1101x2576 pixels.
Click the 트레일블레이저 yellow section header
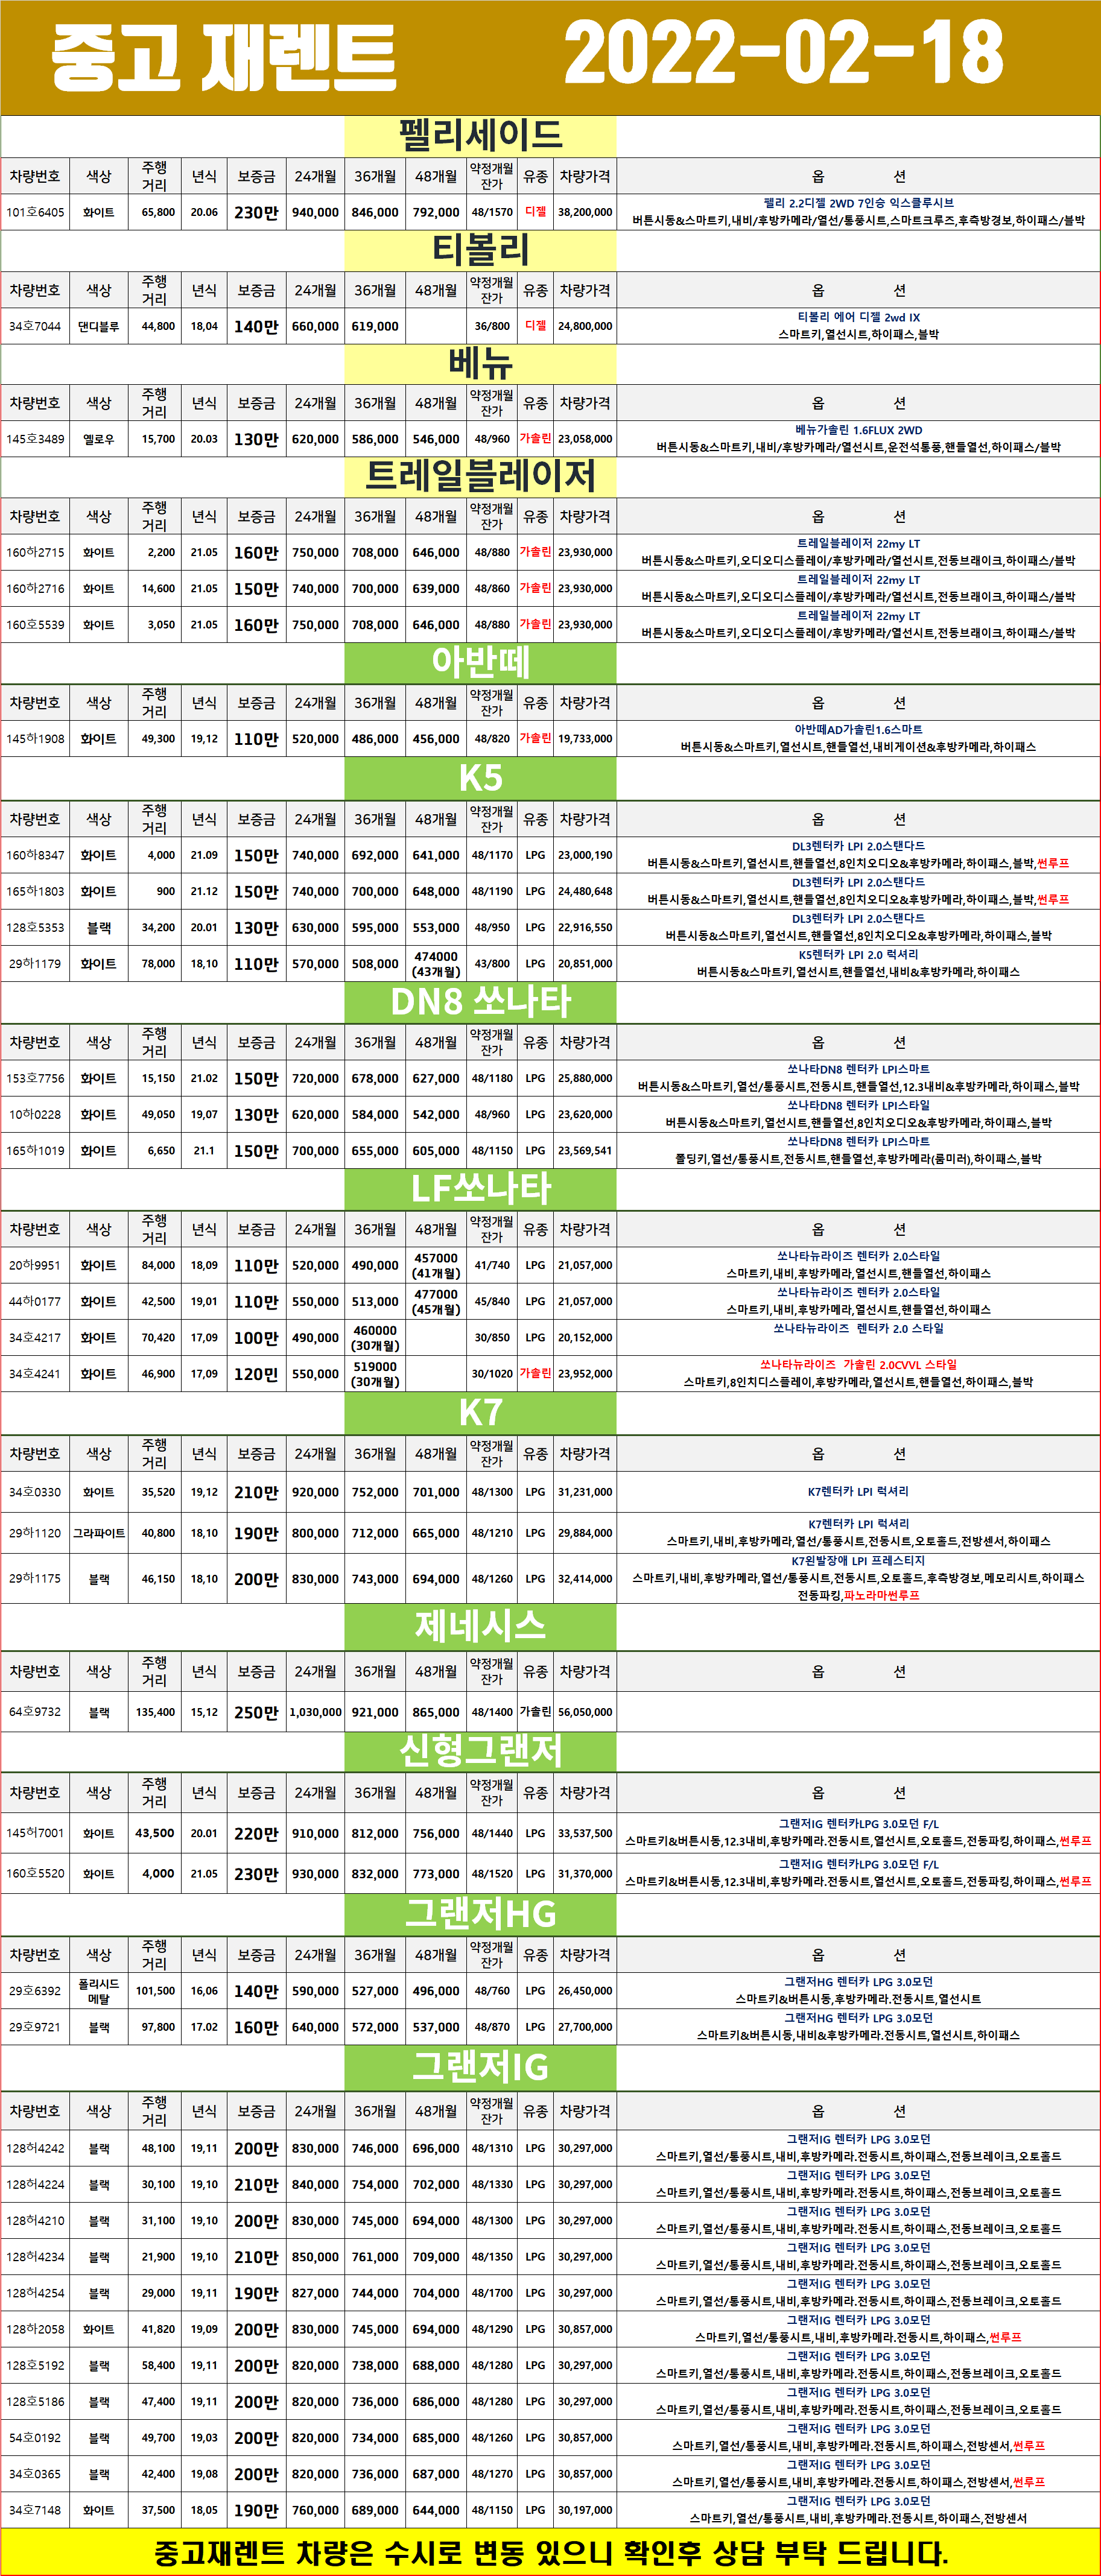coord(480,476)
